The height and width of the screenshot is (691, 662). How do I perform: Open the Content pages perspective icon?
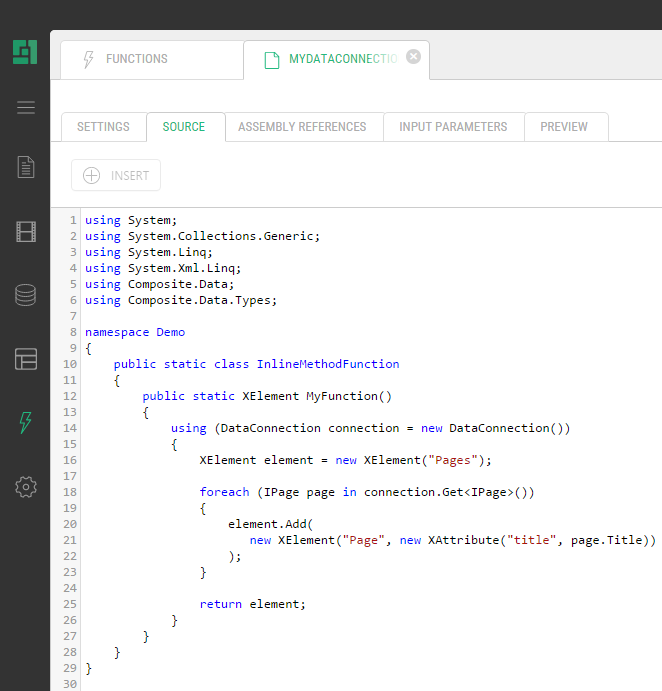click(x=26, y=167)
